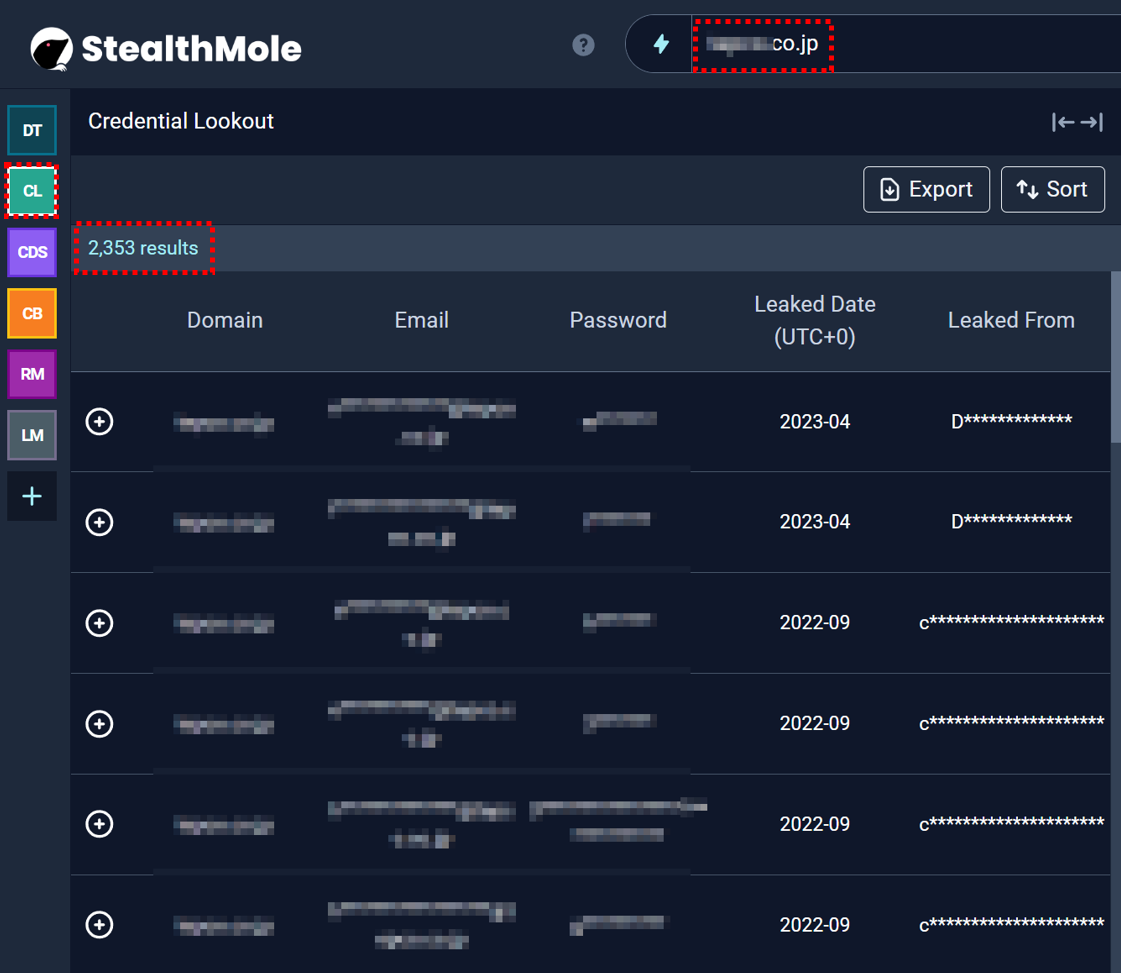Viewport: 1121px width, 973px height.
Task: Switch to the CB sidebar module
Action: pos(32,313)
